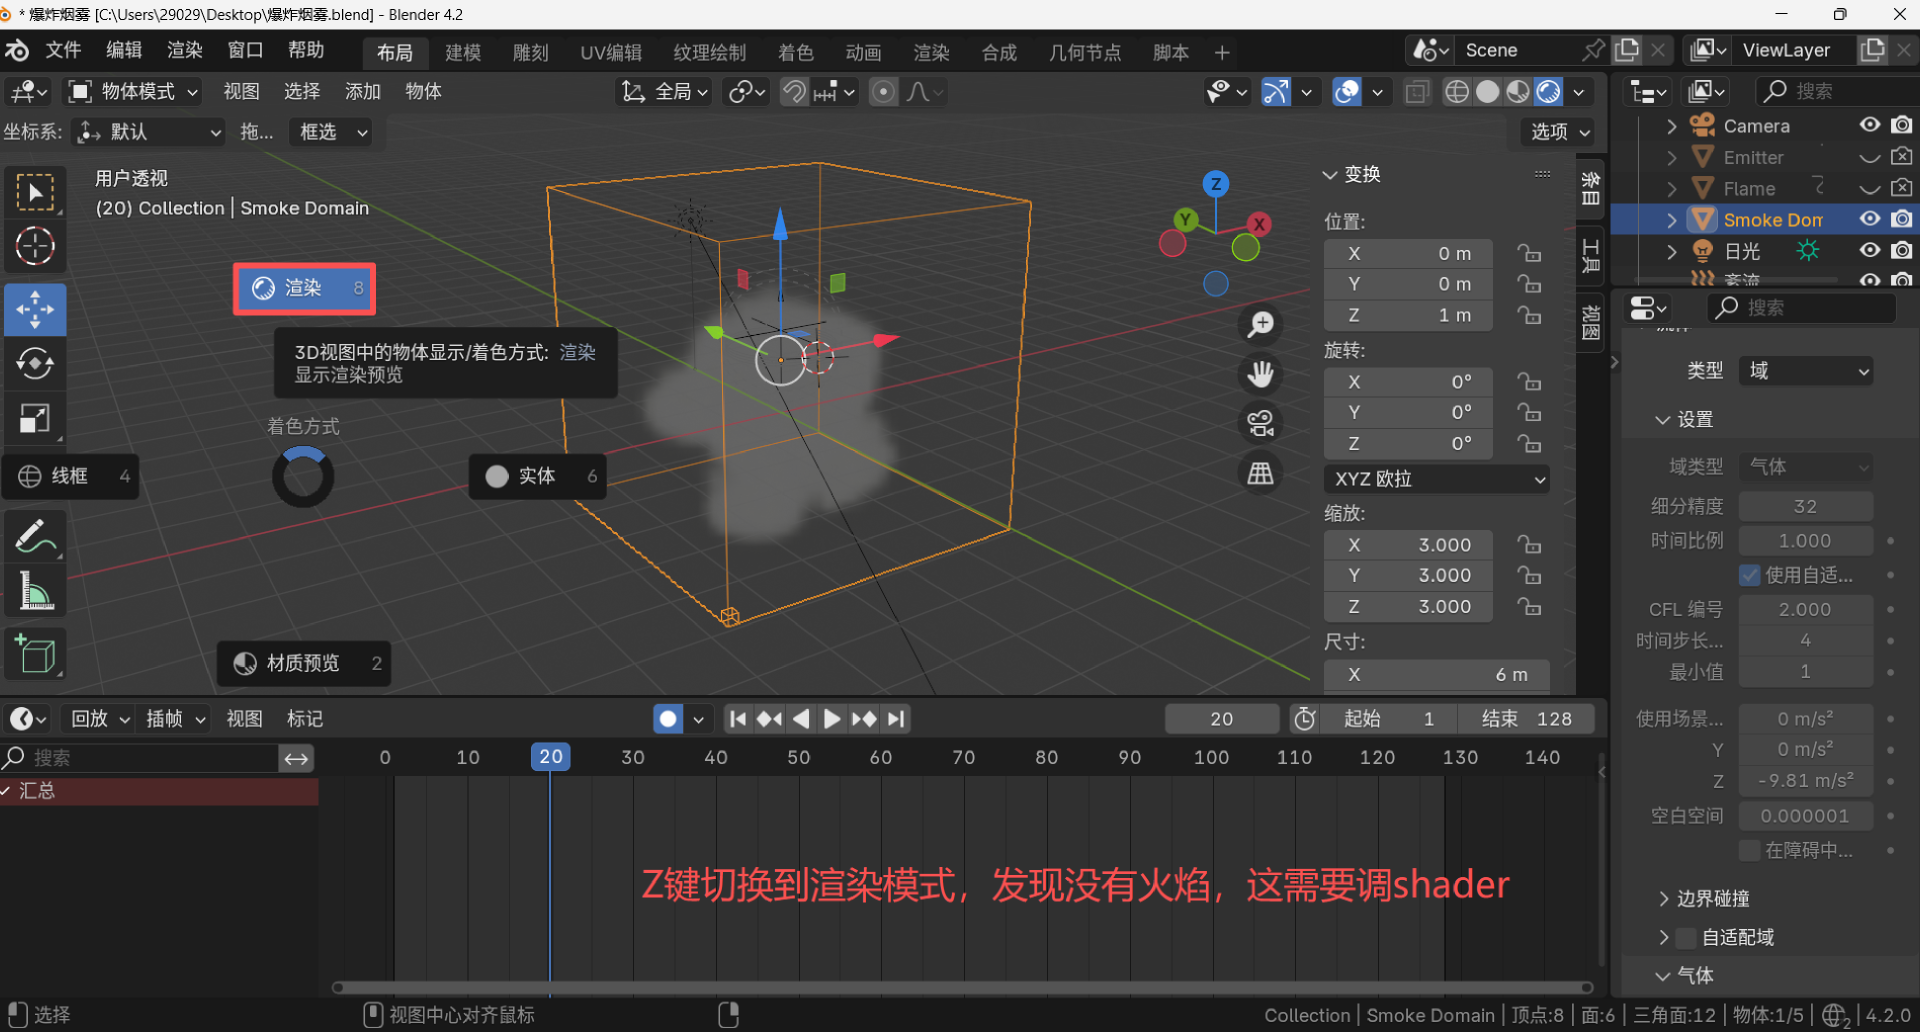Open the 选项 dropdown

pos(1560,132)
